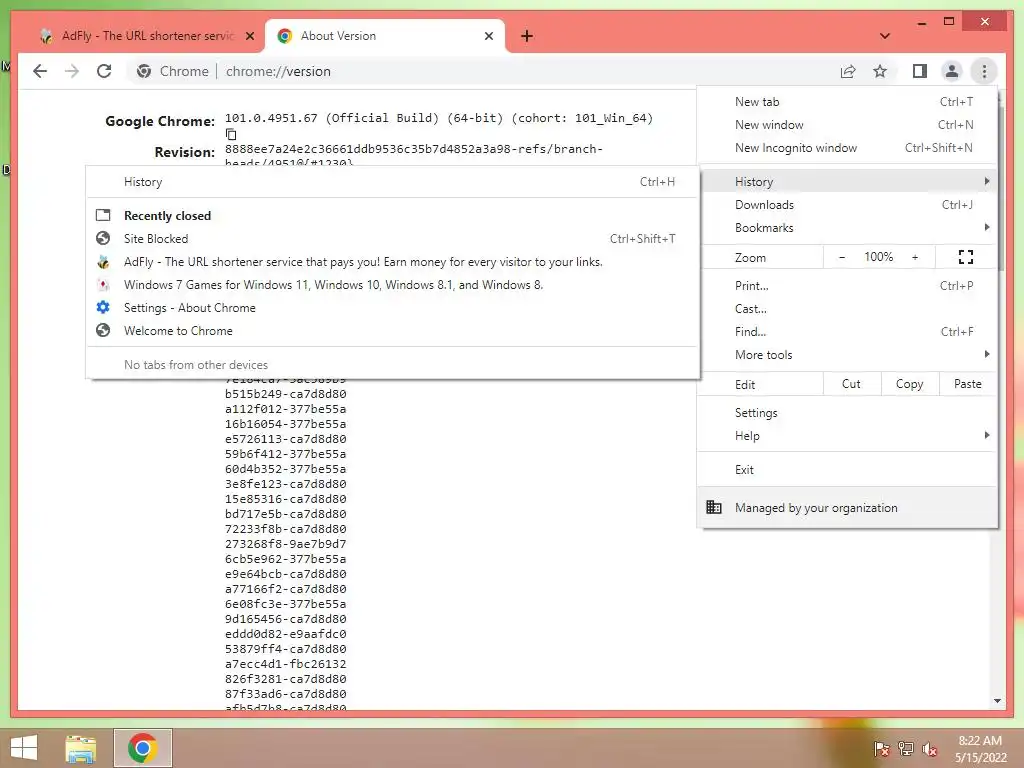Copy version string using the copy icon
This screenshot has height=768, width=1024.
pos(231,134)
